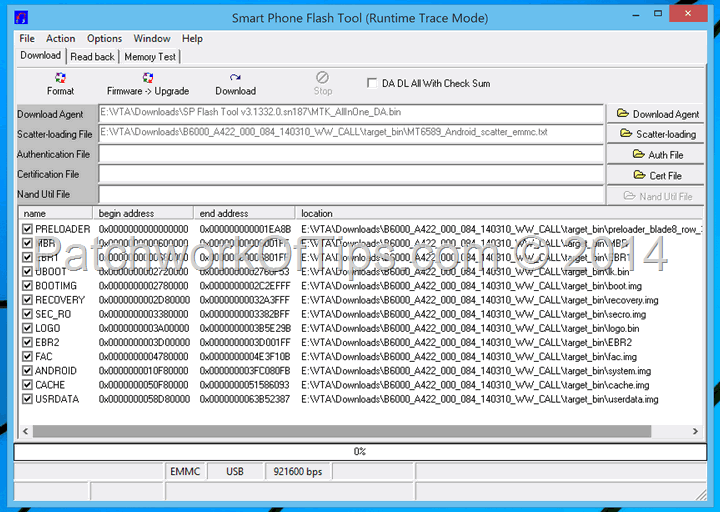This screenshot has height=512, width=720.
Task: Click FAC begin address 0x0000000004780000
Action: (x=144, y=356)
